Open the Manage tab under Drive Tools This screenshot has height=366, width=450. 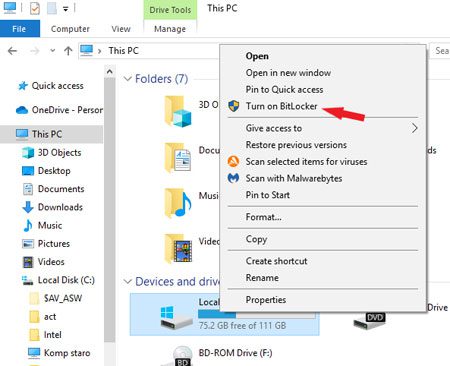(170, 29)
